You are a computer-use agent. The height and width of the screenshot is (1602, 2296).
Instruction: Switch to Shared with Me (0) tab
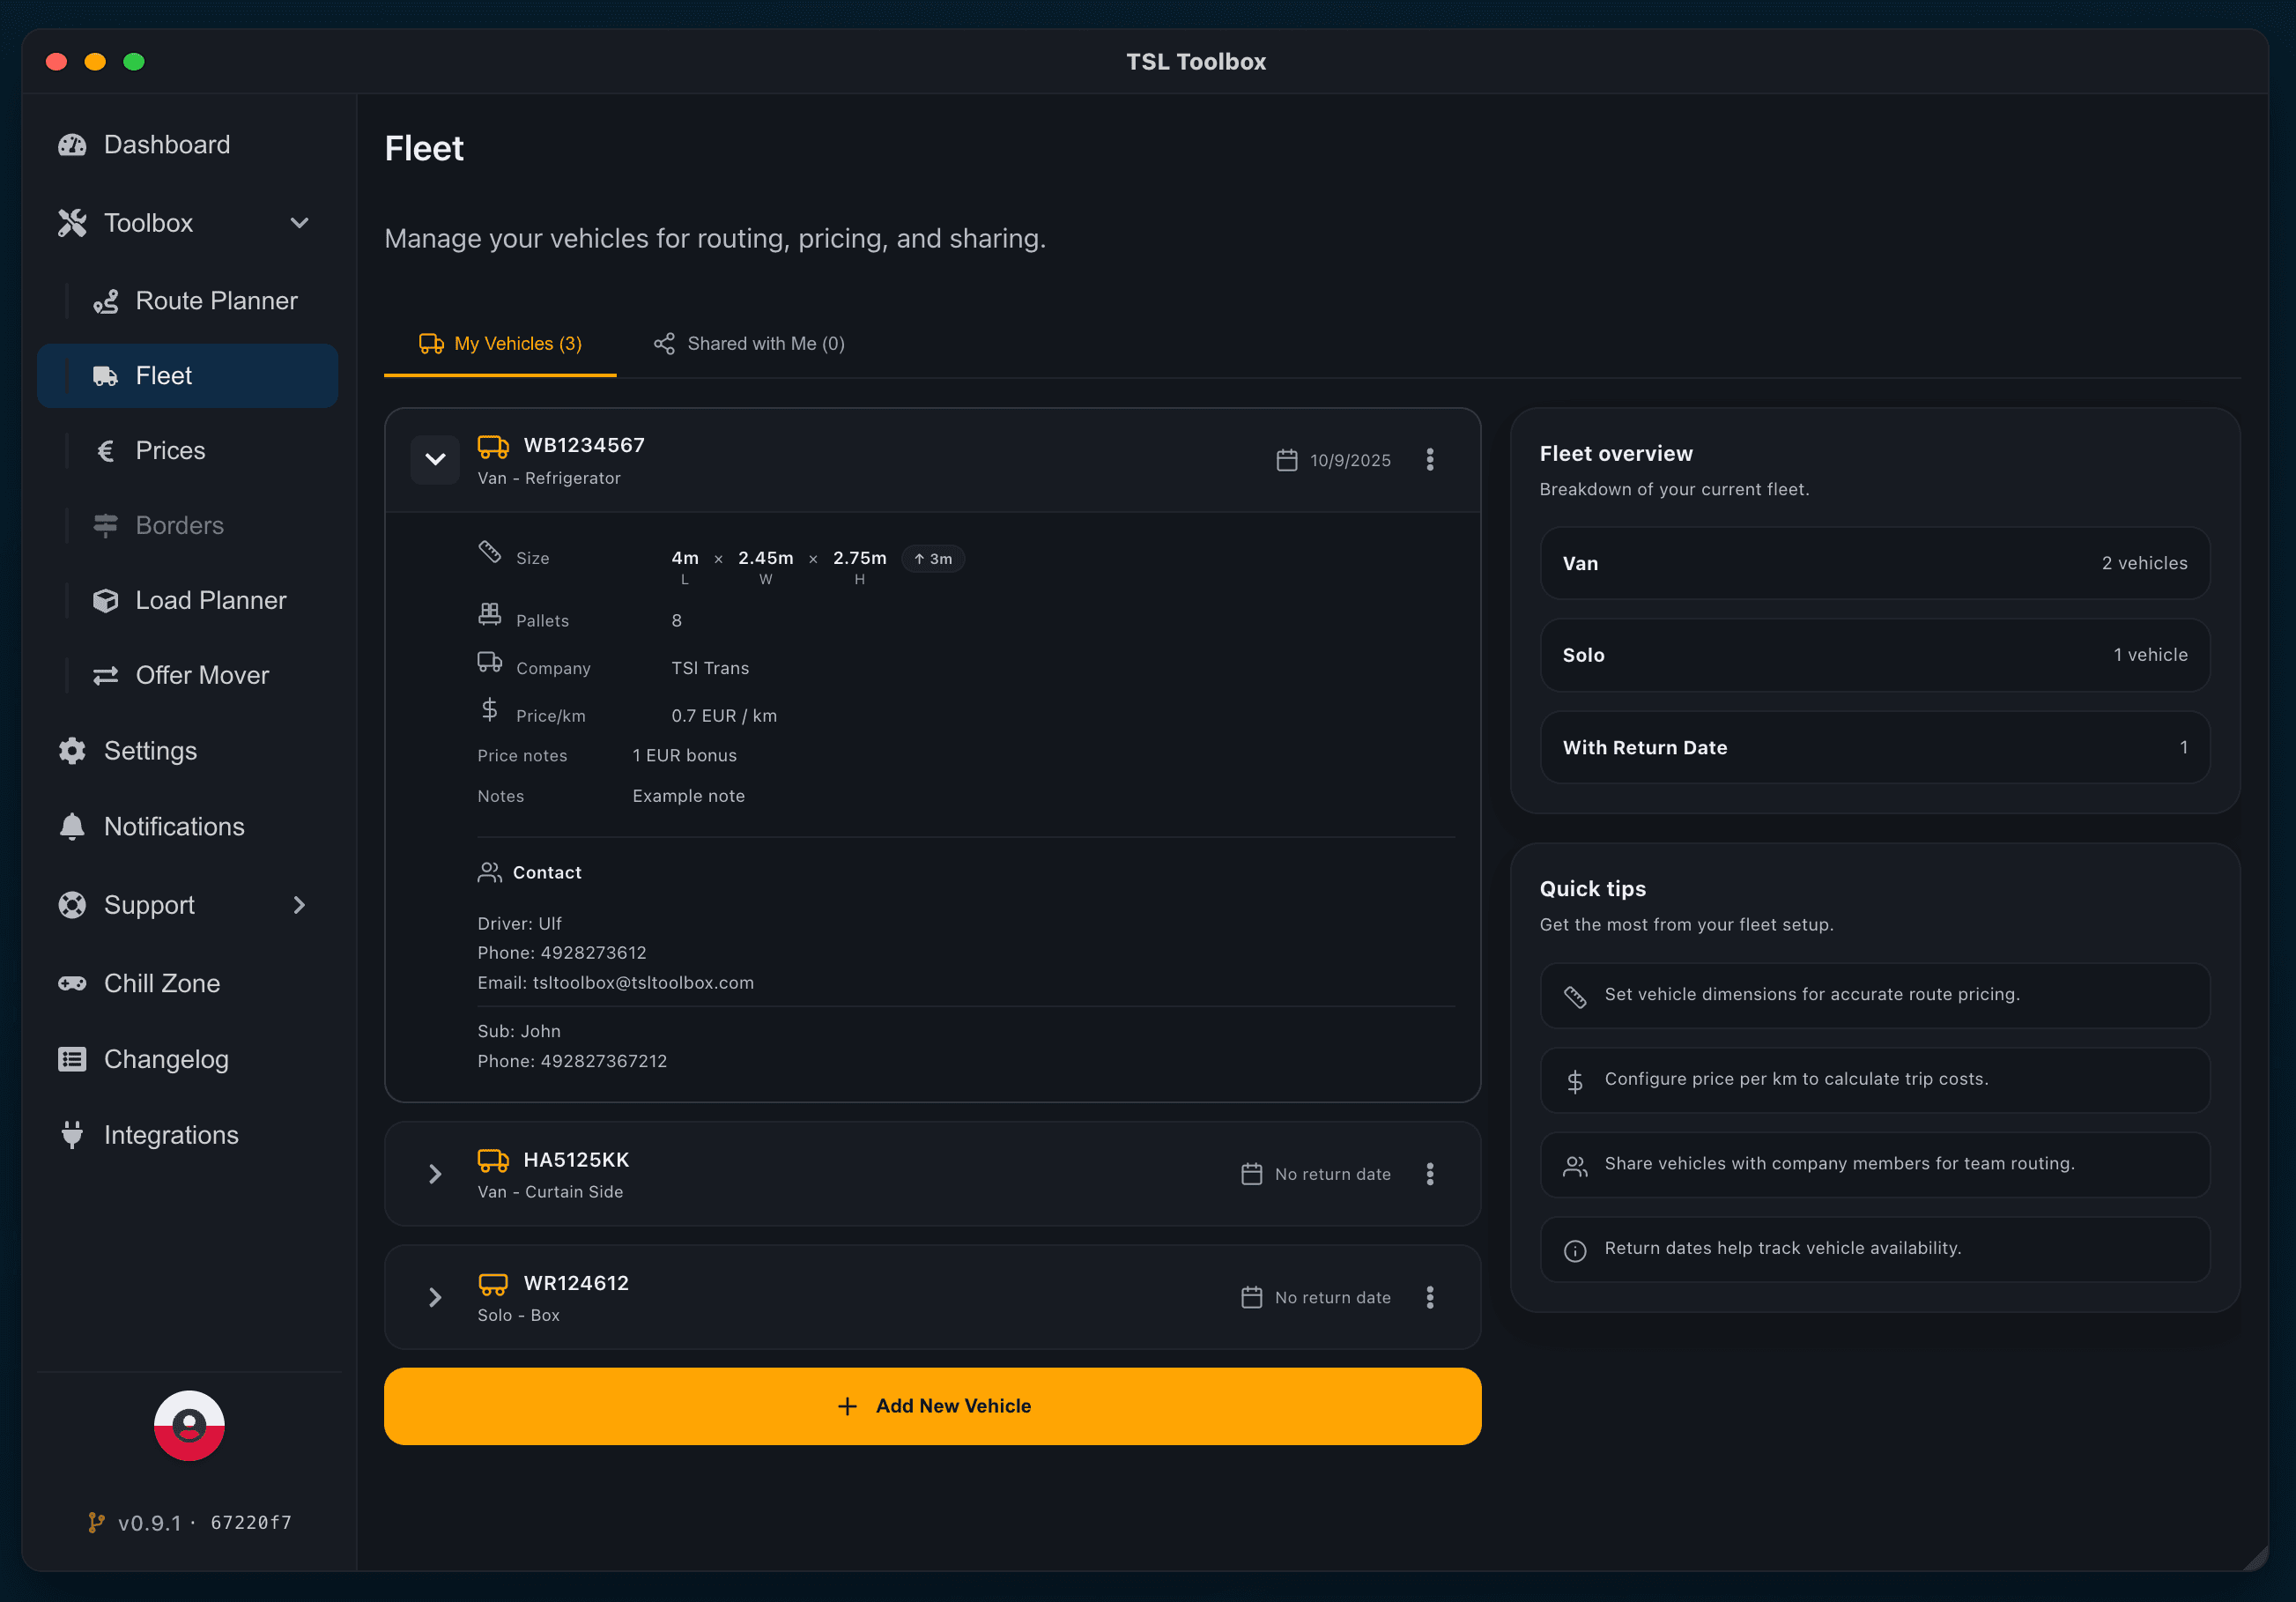pos(749,344)
